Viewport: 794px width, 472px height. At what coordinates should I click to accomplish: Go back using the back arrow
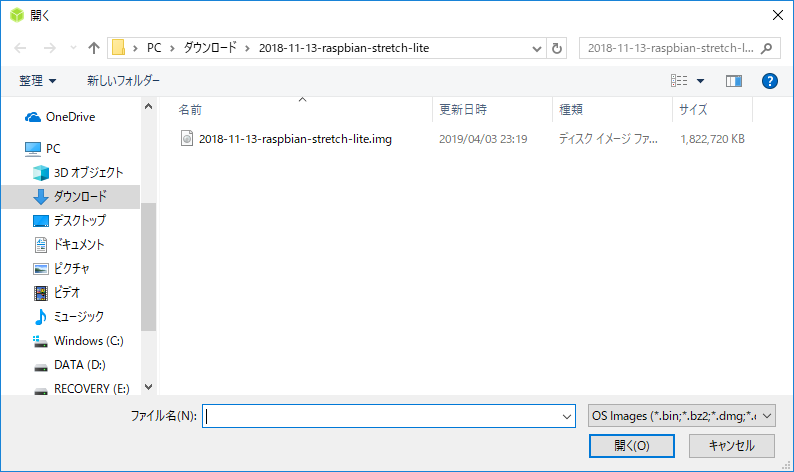(20, 48)
